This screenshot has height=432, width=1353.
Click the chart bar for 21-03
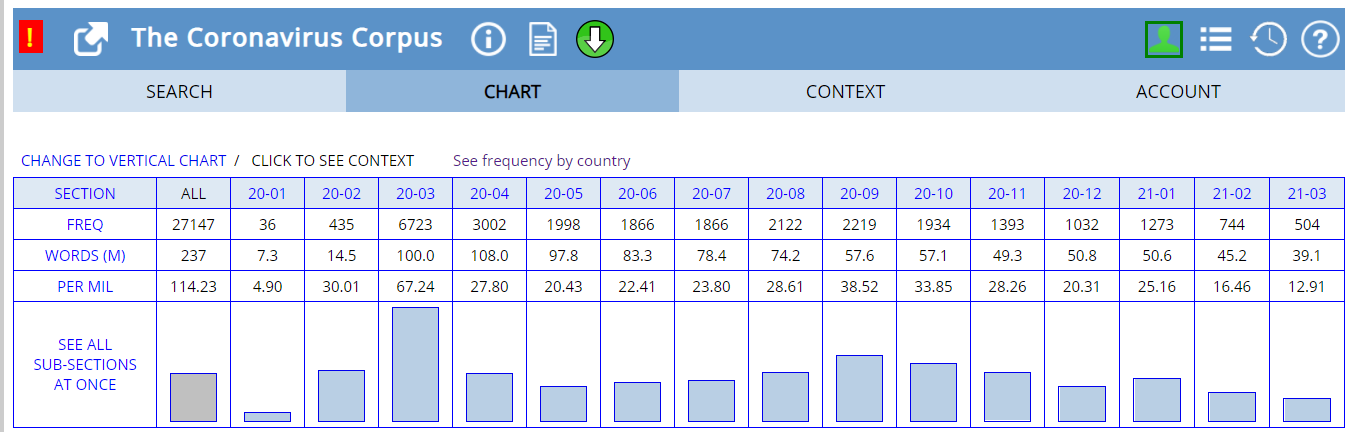point(1307,410)
